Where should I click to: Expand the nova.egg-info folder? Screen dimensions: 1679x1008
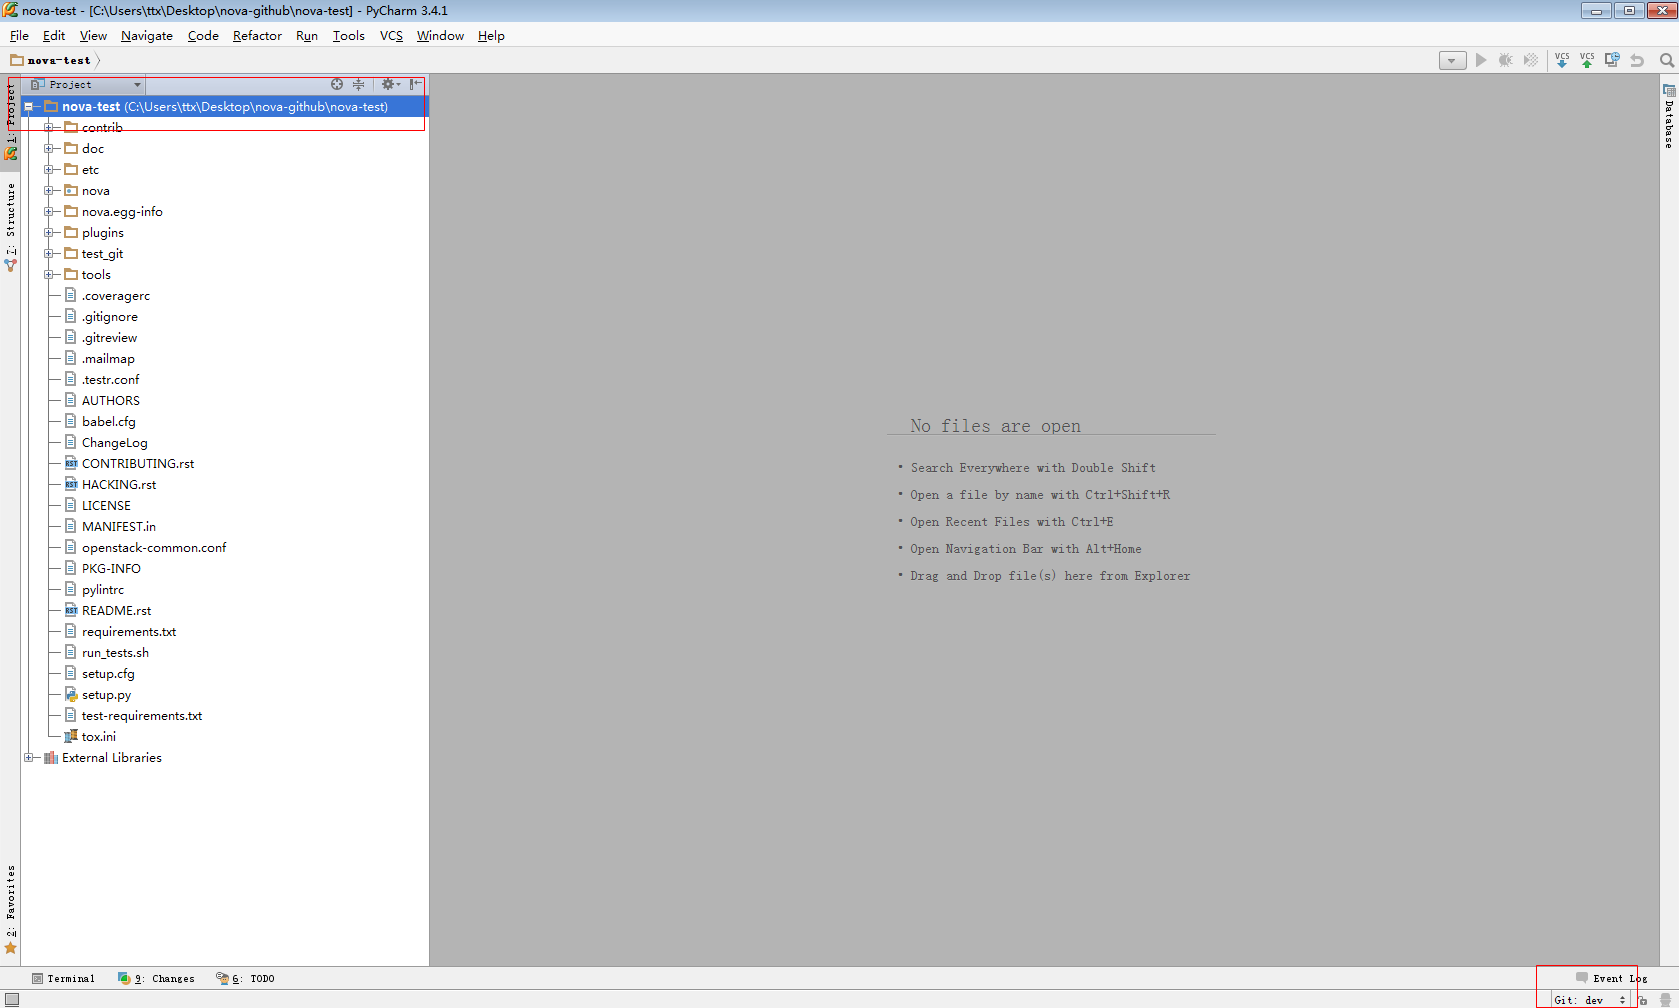[48, 211]
